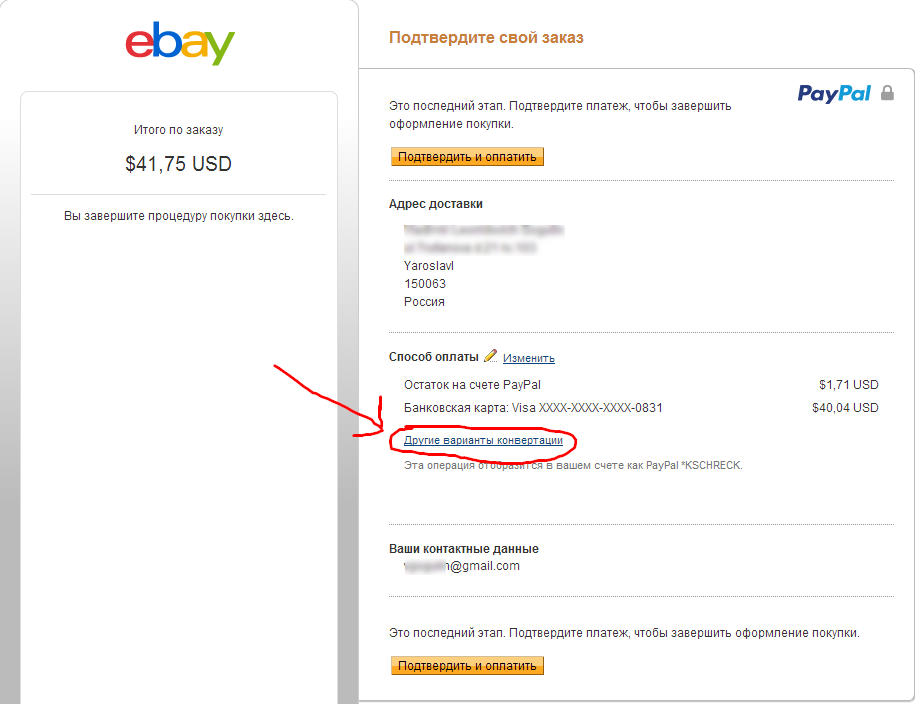Click the pencil icon beside Способ оплаты
The height and width of the screenshot is (704, 915).
[490, 356]
